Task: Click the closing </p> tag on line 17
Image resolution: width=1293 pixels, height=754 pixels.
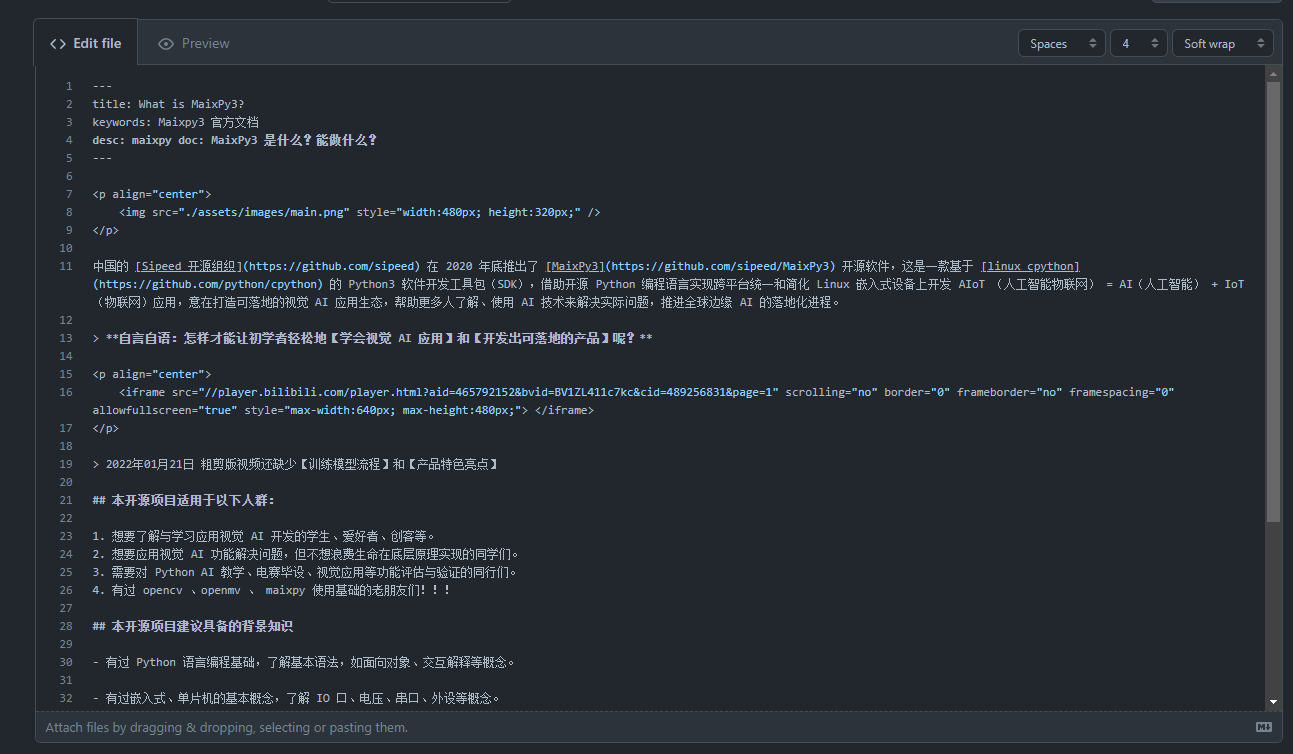Action: pos(105,428)
